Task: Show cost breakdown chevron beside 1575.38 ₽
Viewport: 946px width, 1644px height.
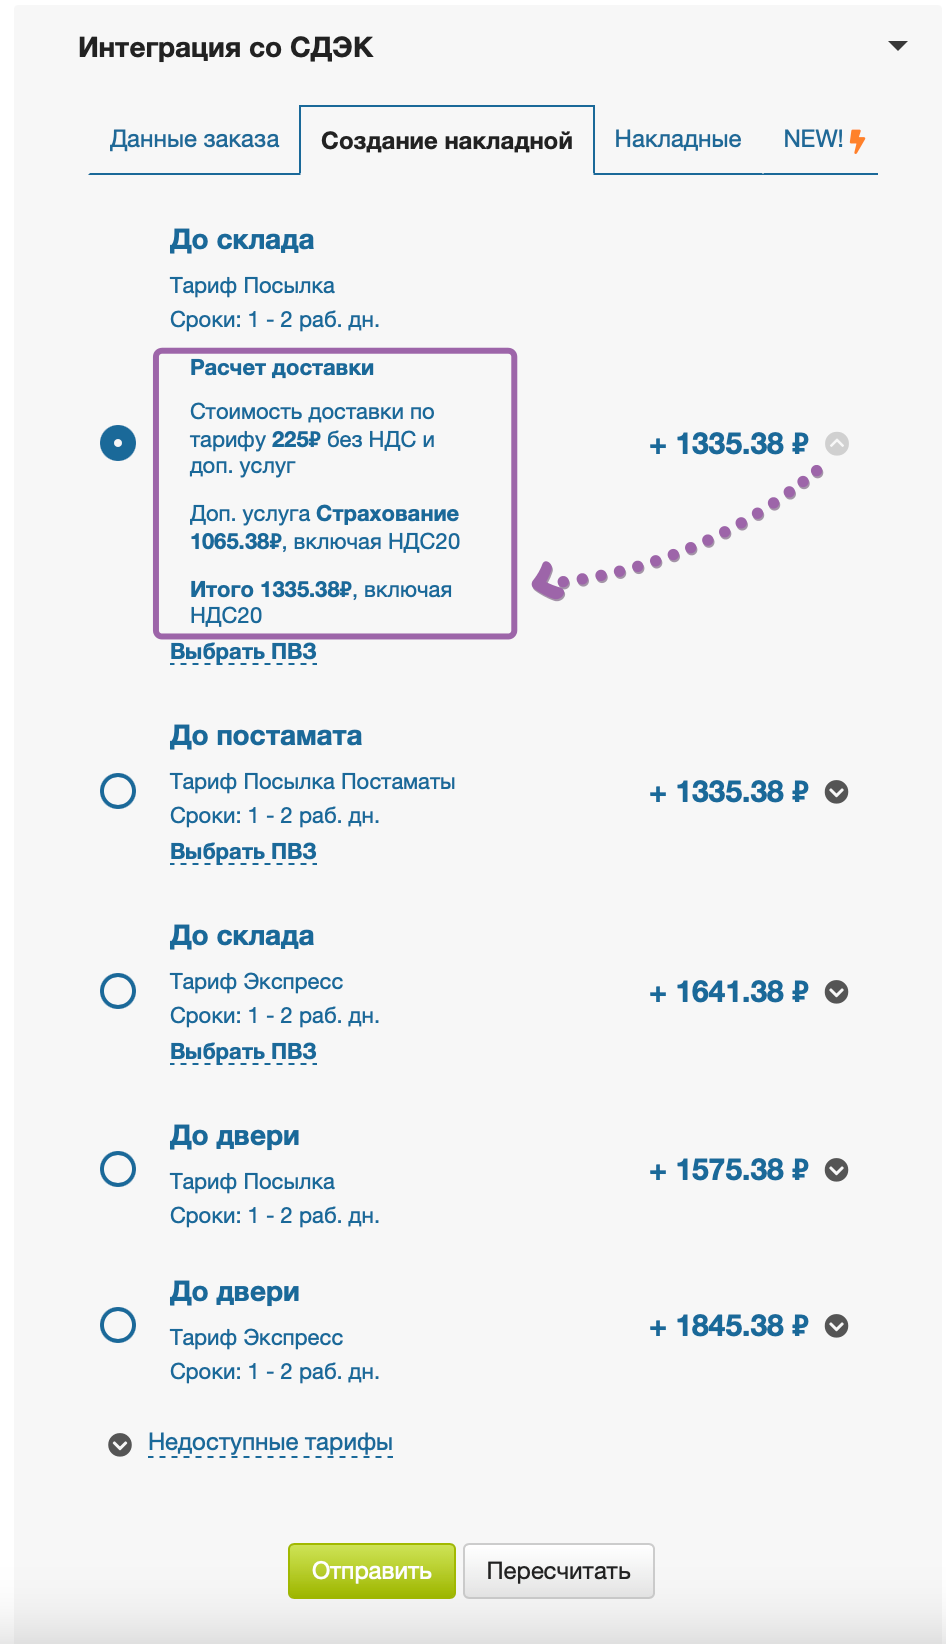Action: coord(837,1170)
